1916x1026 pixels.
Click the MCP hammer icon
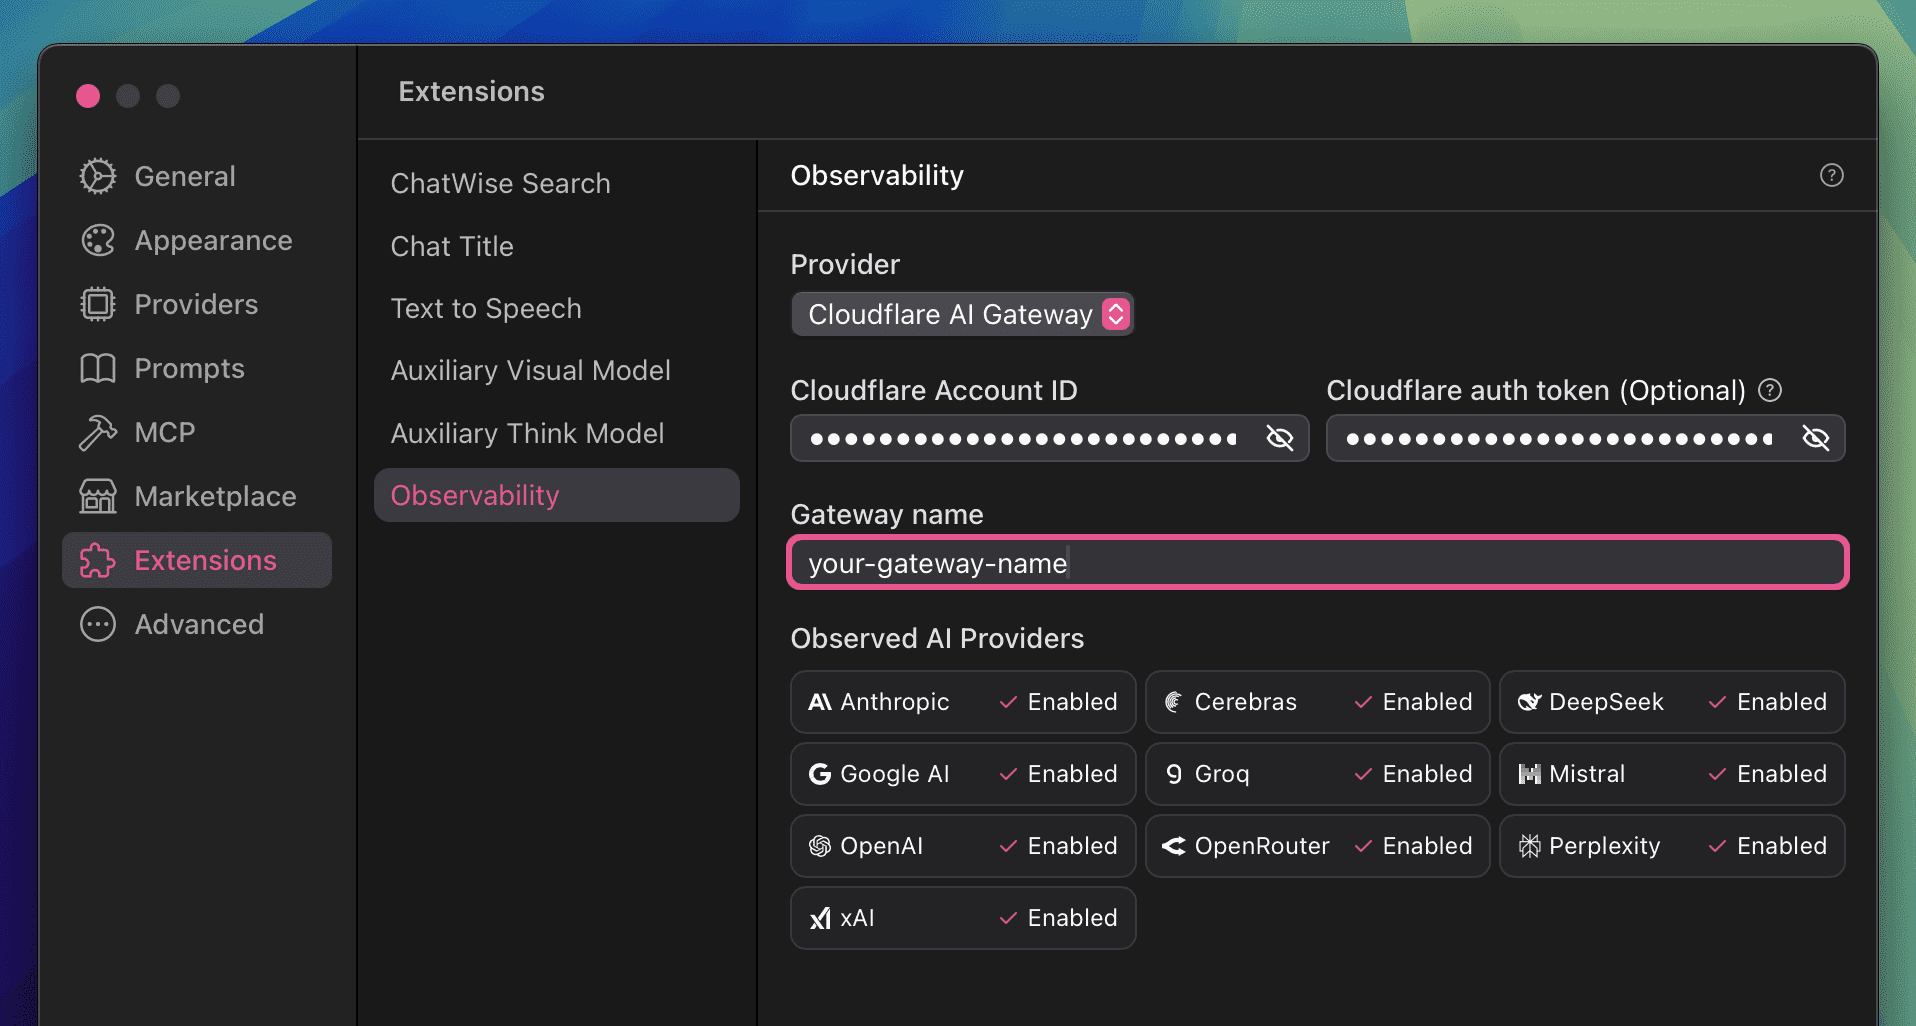click(x=98, y=432)
